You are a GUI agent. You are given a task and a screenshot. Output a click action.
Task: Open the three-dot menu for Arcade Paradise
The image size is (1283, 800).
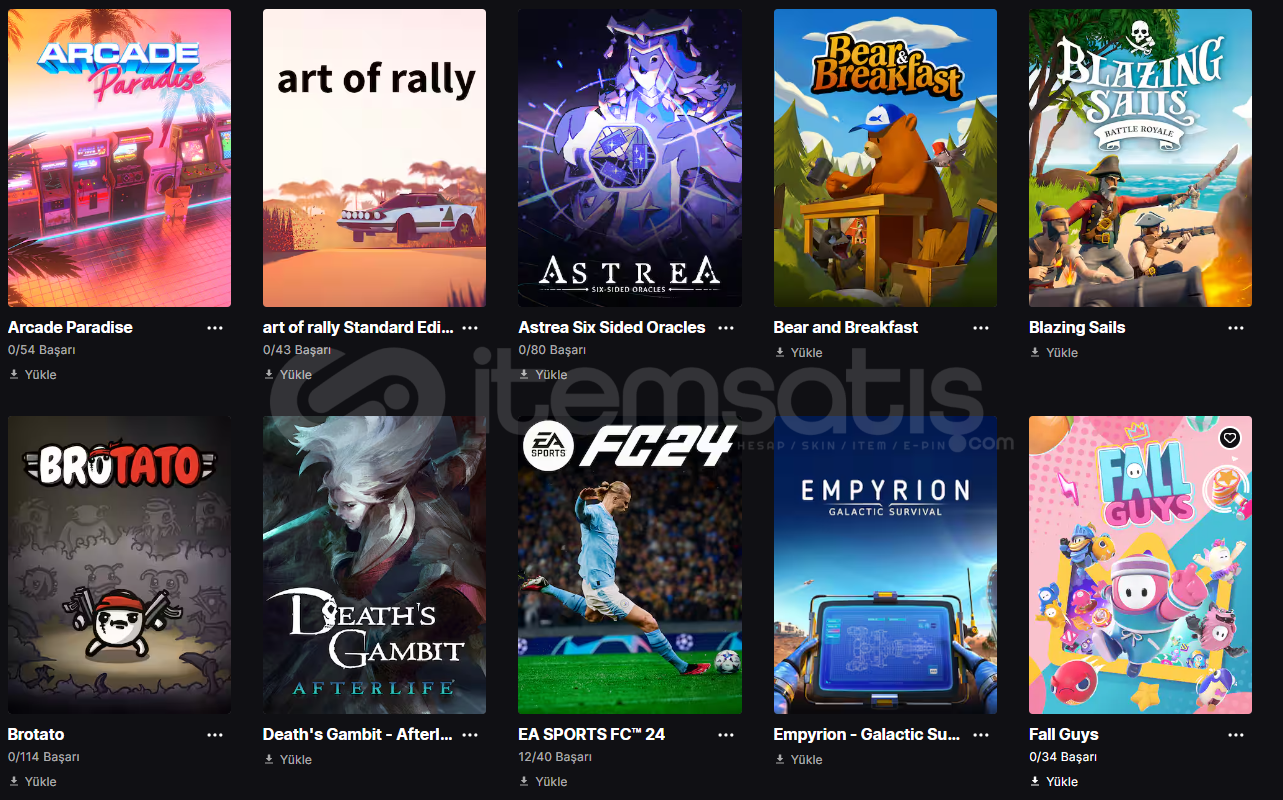click(215, 328)
